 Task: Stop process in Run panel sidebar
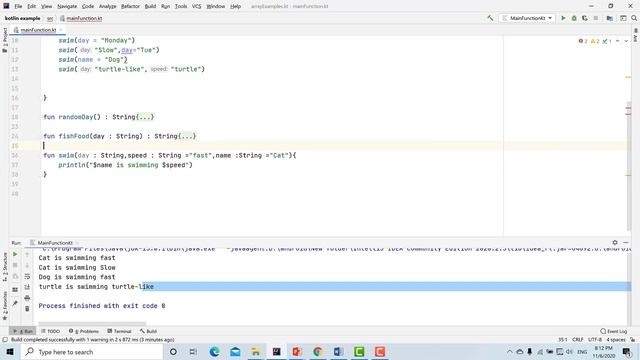coord(15,265)
